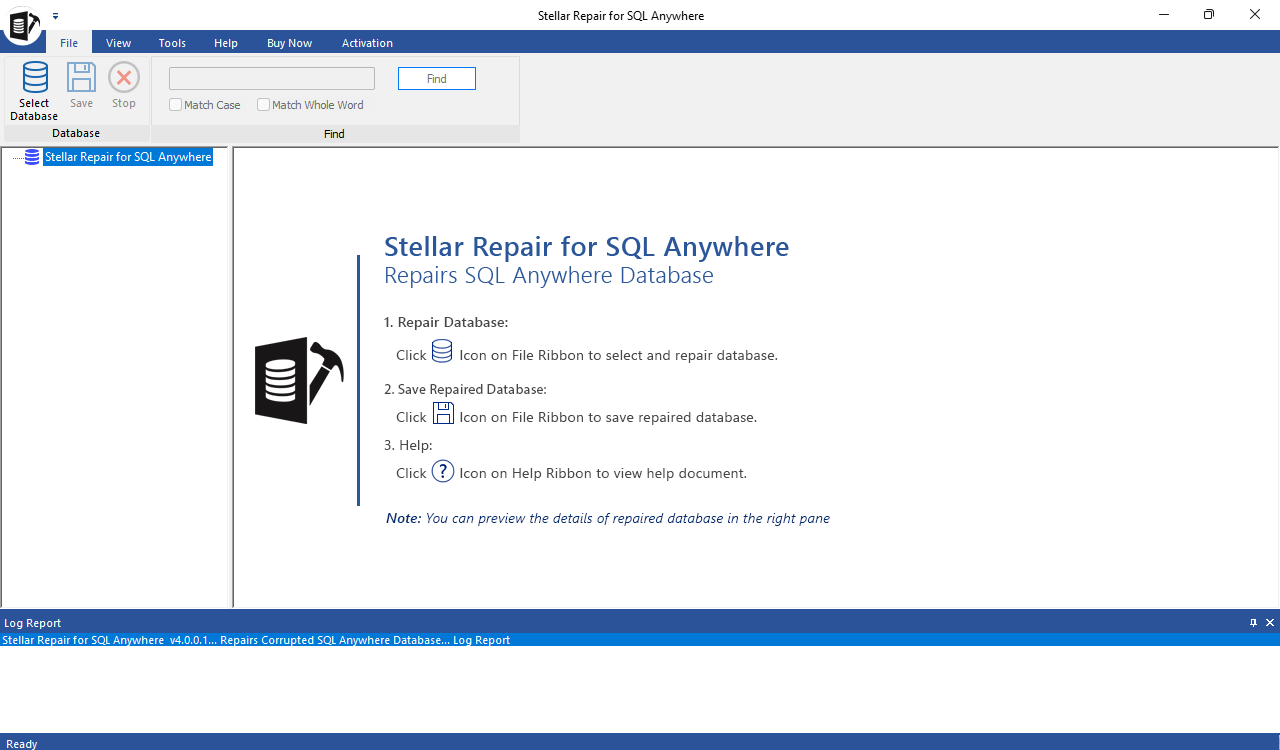This screenshot has height=750, width=1280.
Task: Click the '3. Help:' heading
Action: point(408,445)
